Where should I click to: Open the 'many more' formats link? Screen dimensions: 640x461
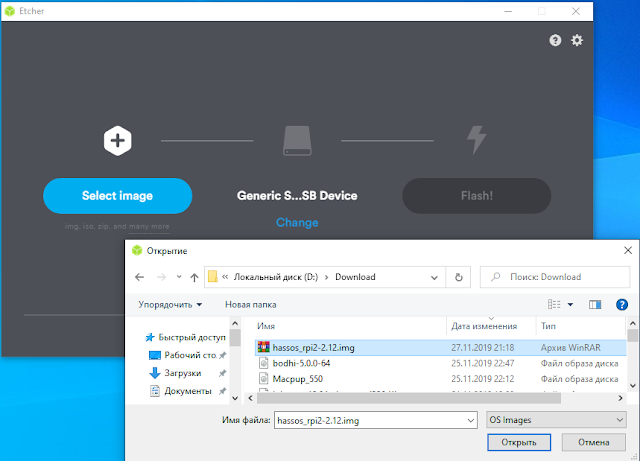coord(149,226)
